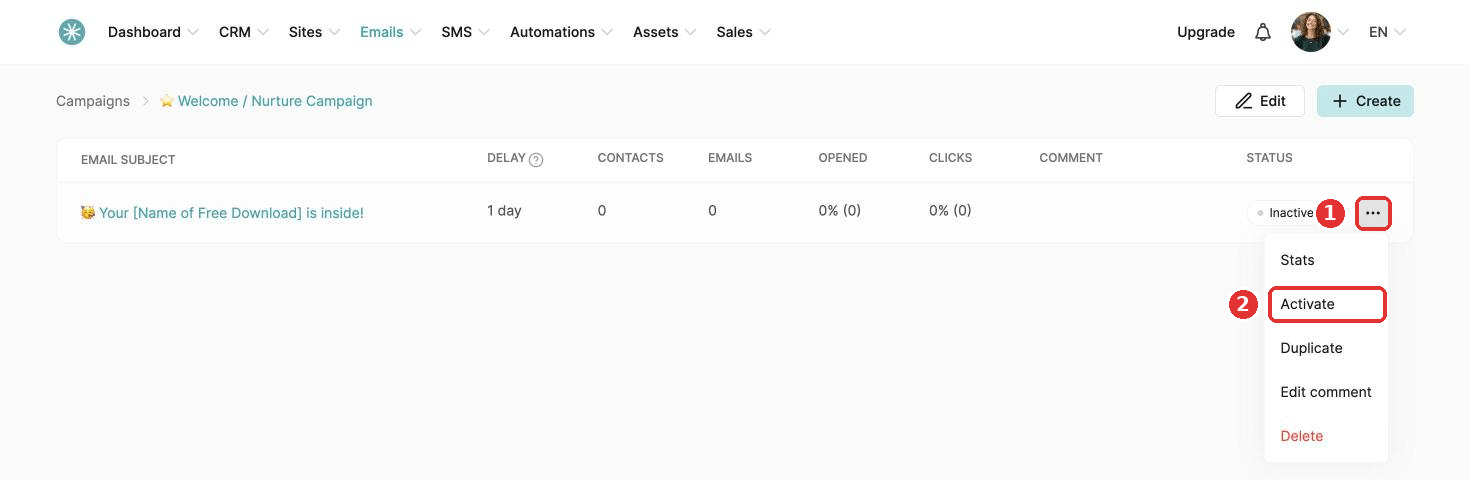Open the Sales dropdown
The image size is (1470, 480).
pos(743,32)
